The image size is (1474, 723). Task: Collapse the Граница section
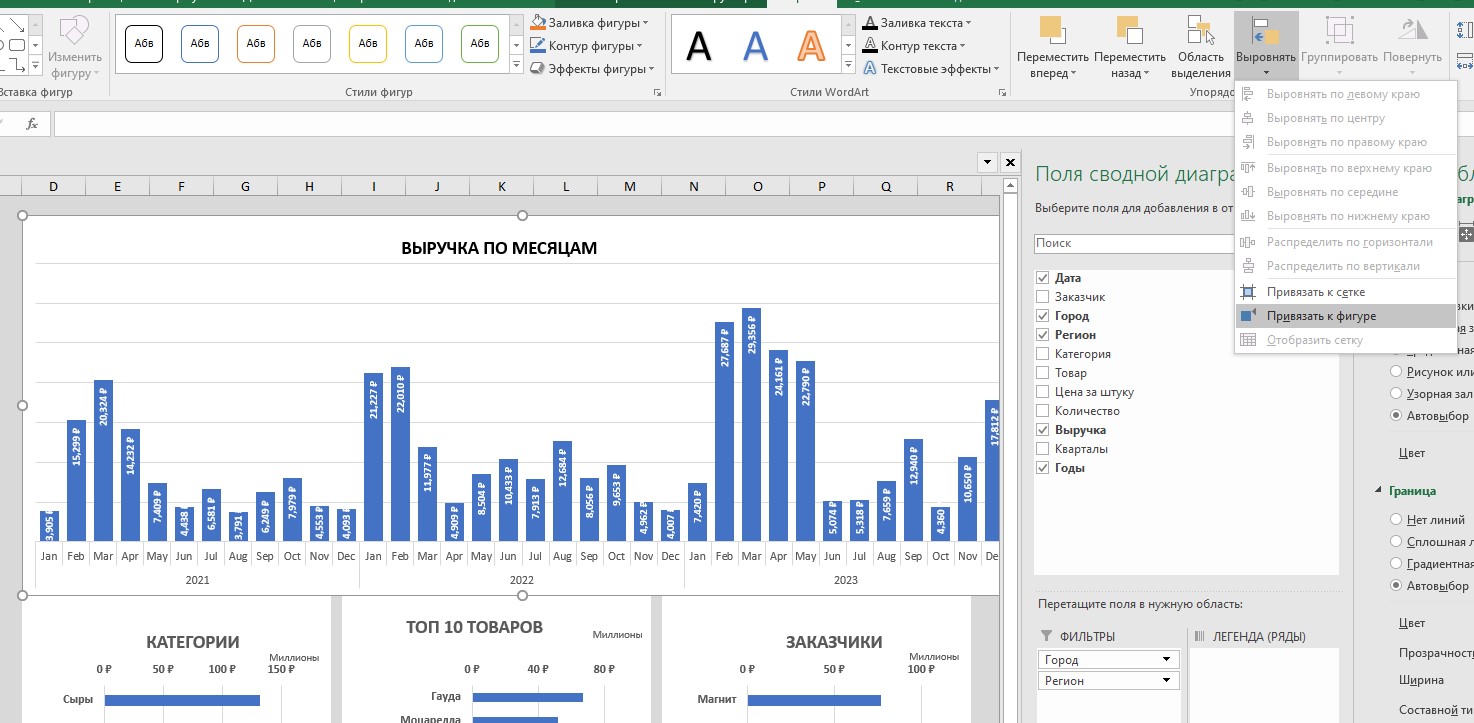1378,491
